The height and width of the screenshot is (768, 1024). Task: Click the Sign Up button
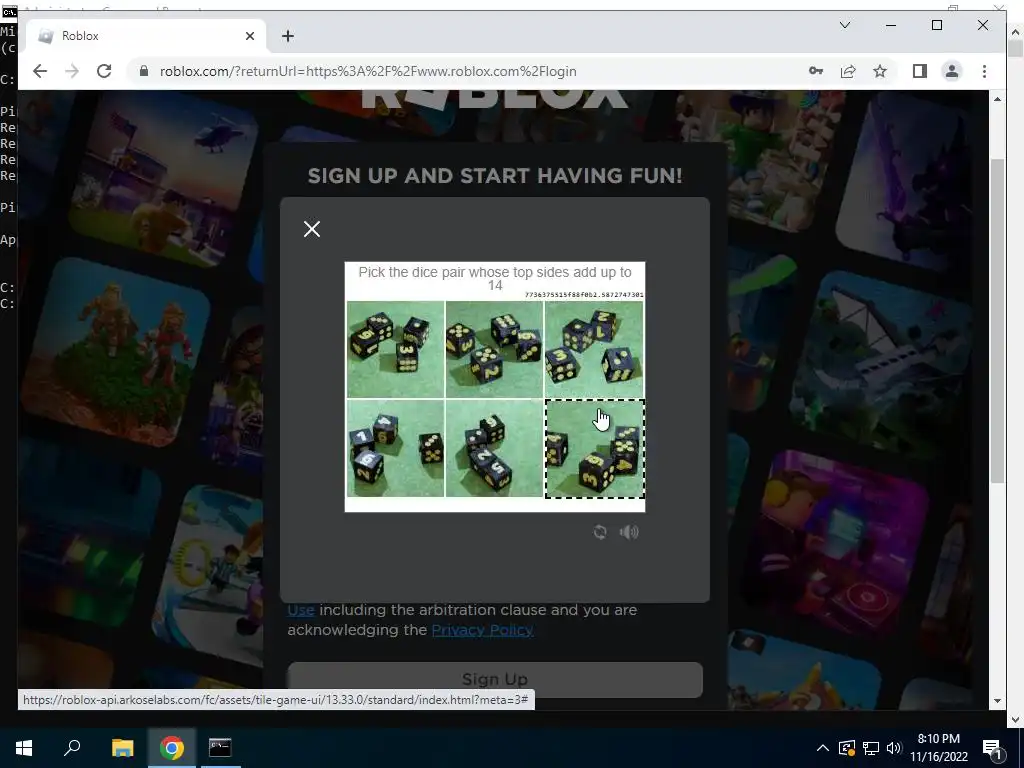(x=494, y=679)
